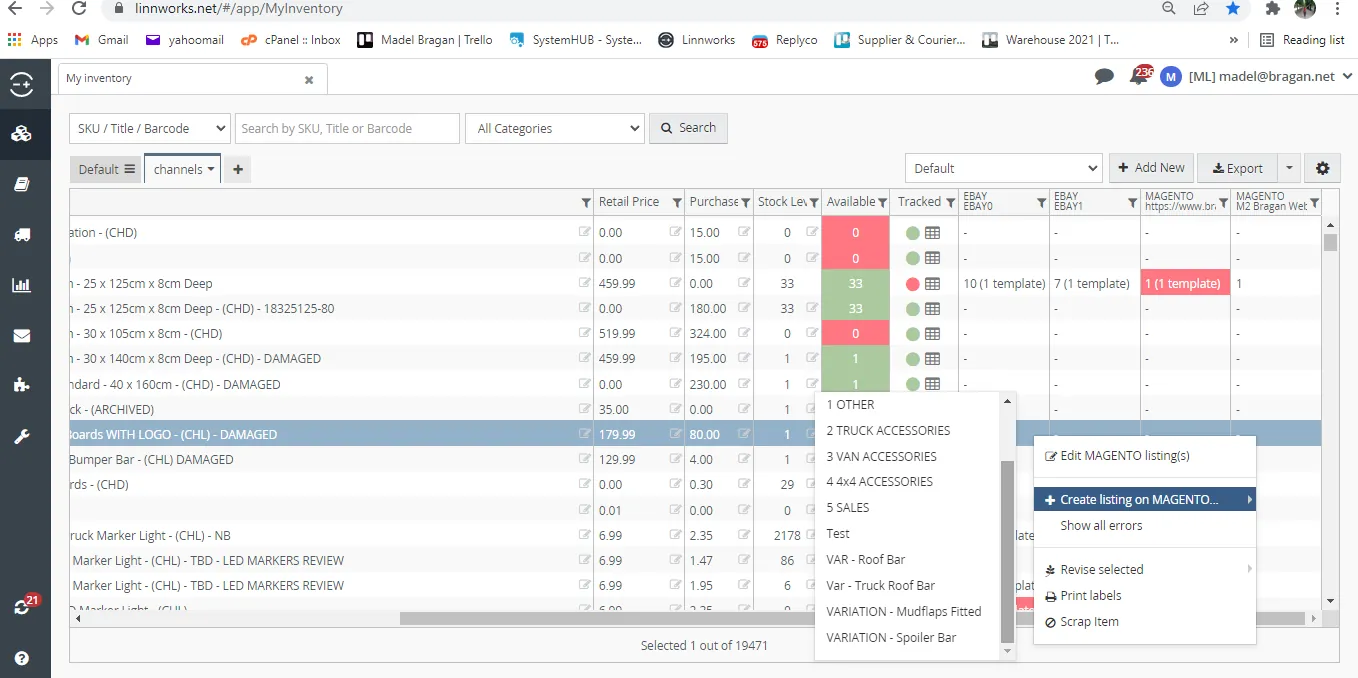The image size is (1358, 678).
Task: Expand the Export split-button arrow
Action: point(1289,168)
